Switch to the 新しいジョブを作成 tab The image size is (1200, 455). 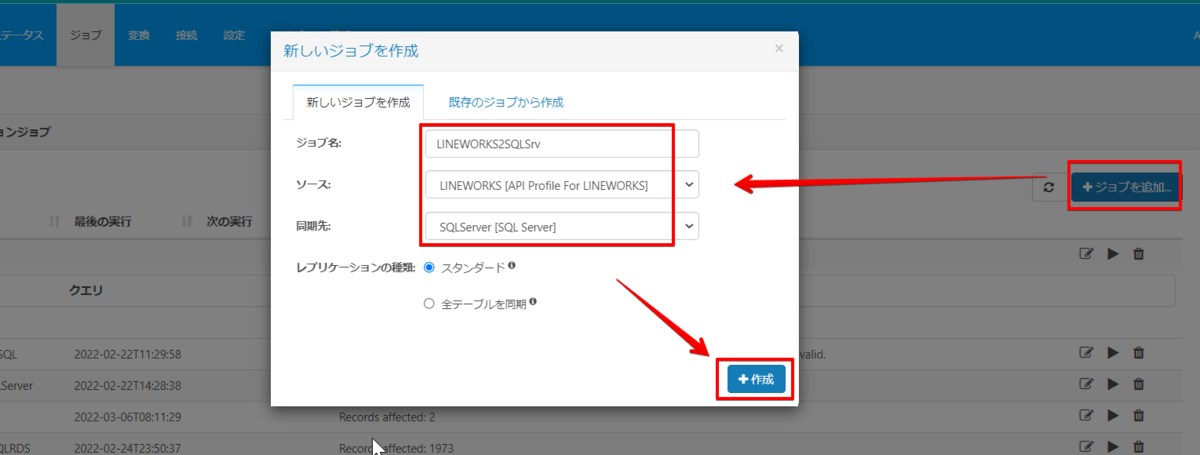[x=358, y=102]
